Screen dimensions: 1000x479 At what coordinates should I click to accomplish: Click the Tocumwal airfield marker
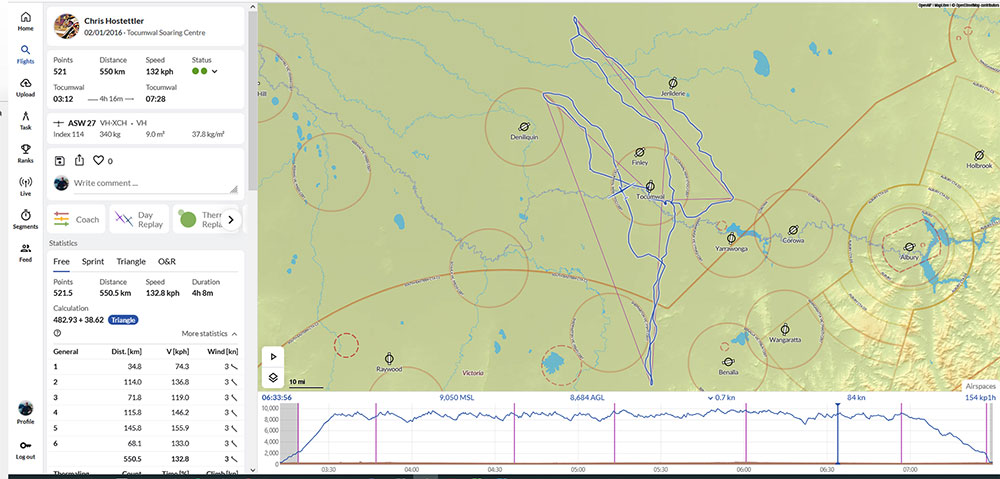tap(650, 186)
